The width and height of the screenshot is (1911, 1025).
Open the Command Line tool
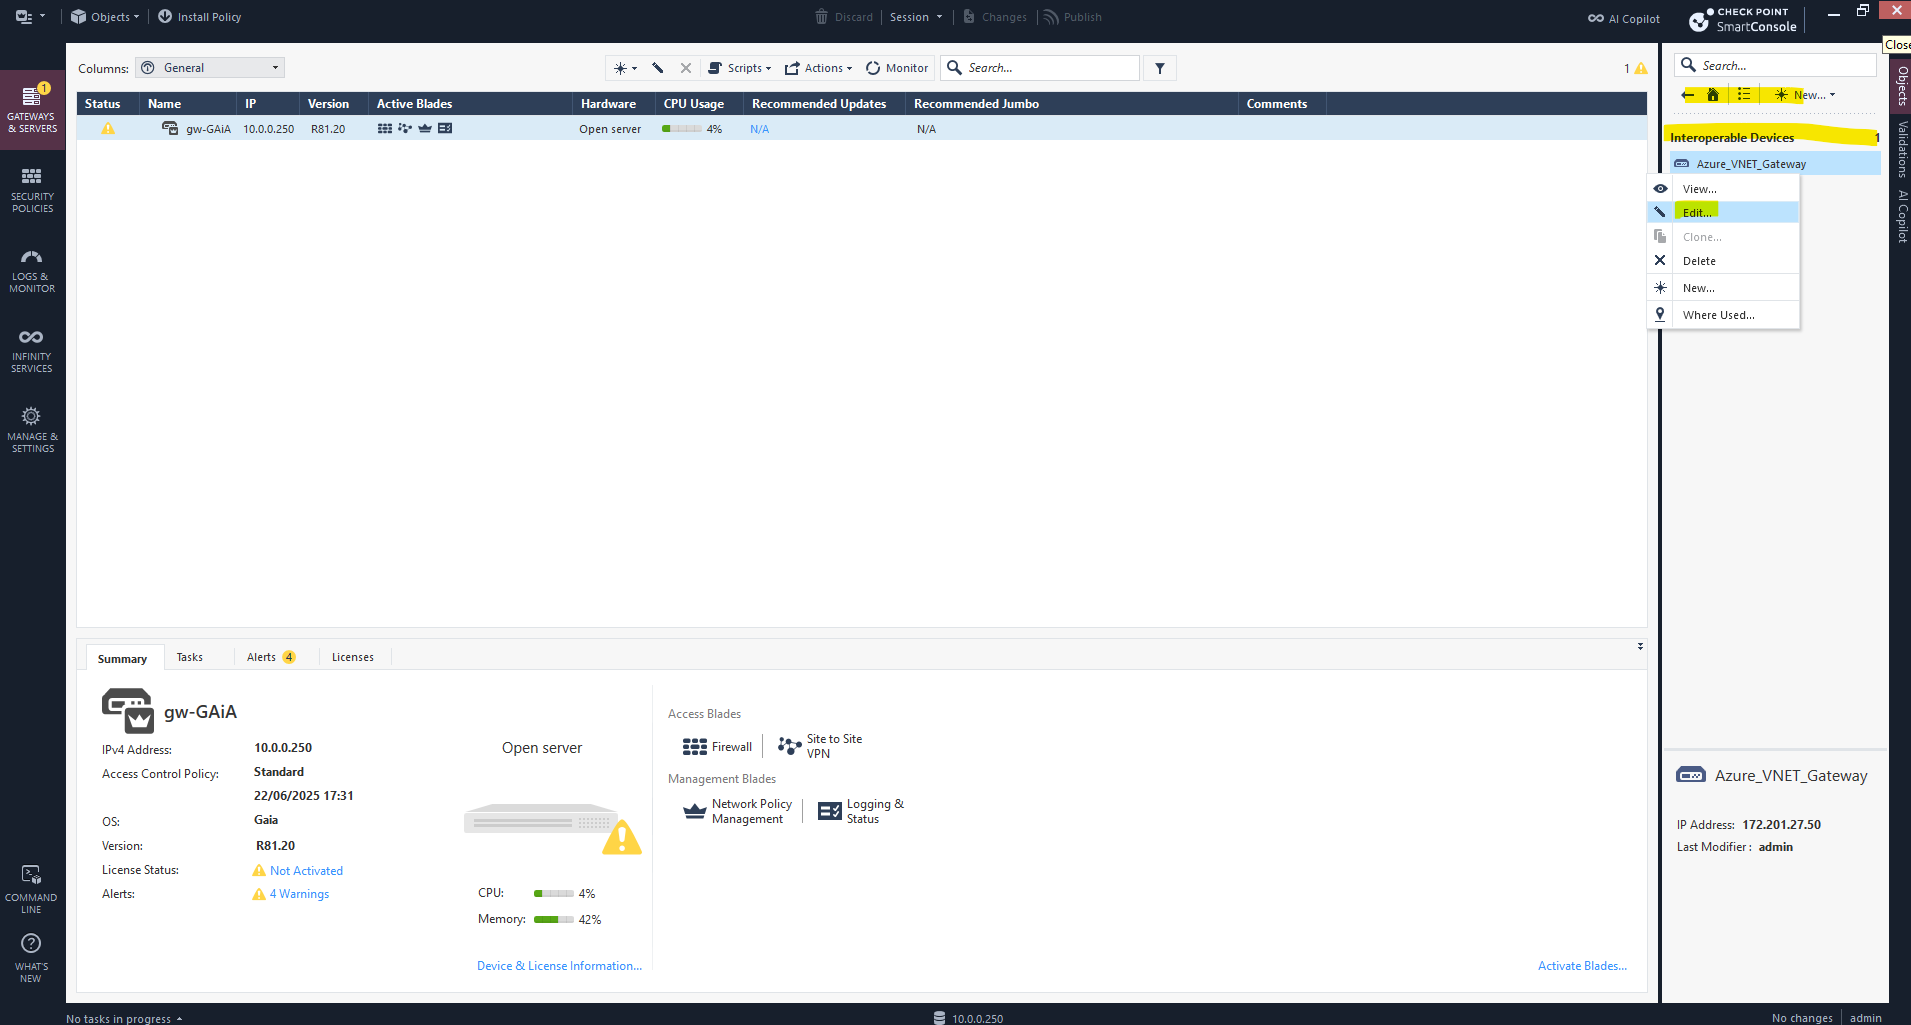coord(31,889)
